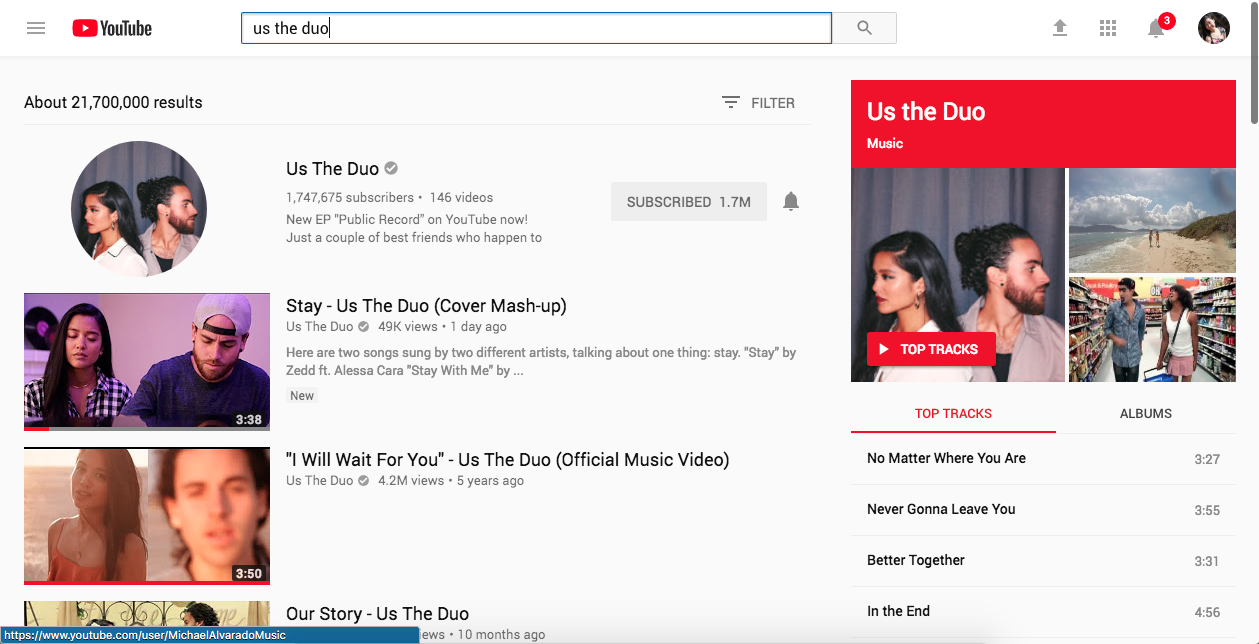Click the 3:27 duration of first track
Viewport: 1259px width, 644px height.
click(1207, 459)
